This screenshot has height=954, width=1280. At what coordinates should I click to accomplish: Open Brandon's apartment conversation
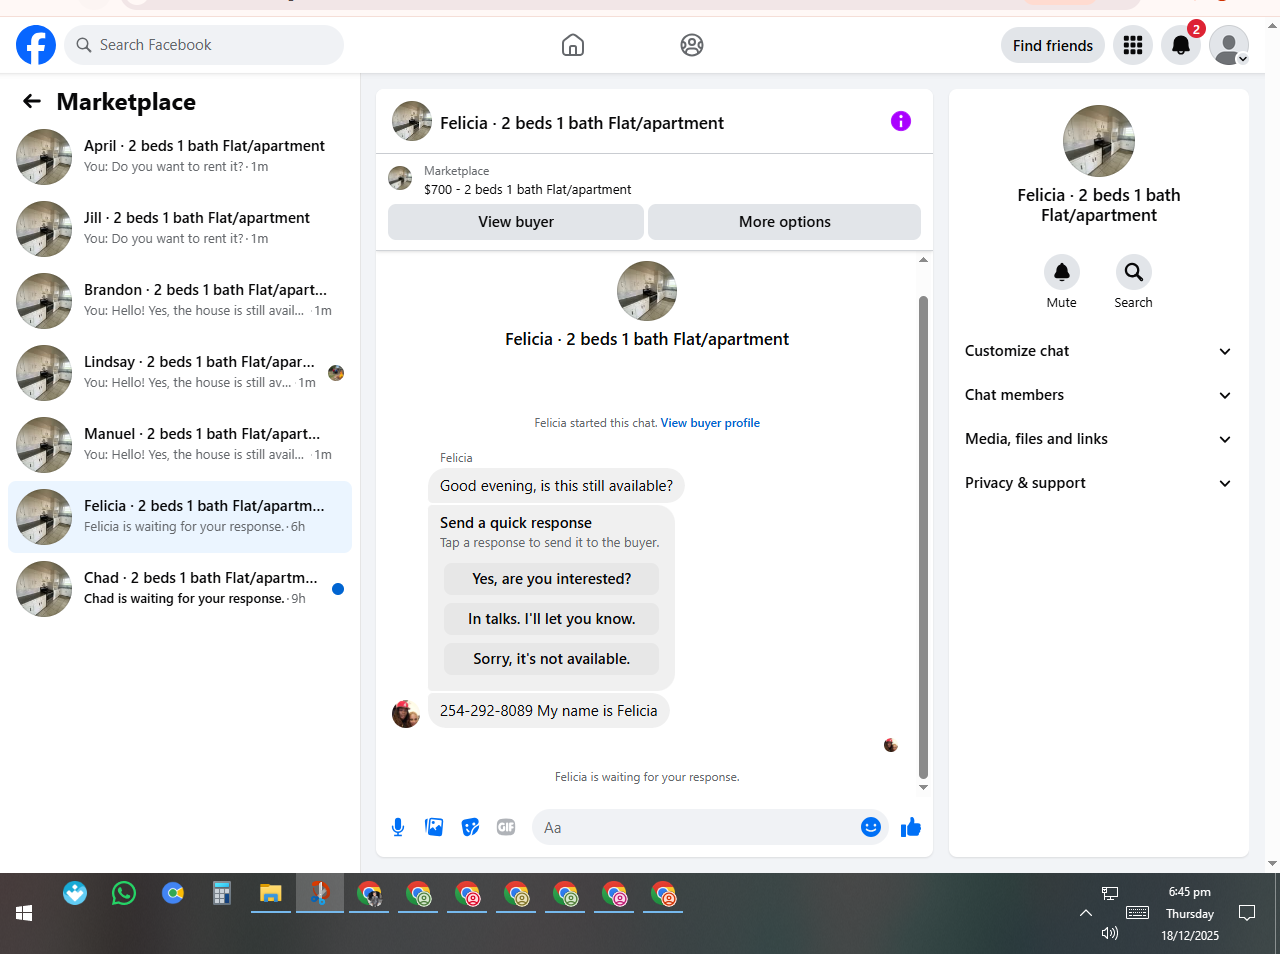click(x=180, y=301)
